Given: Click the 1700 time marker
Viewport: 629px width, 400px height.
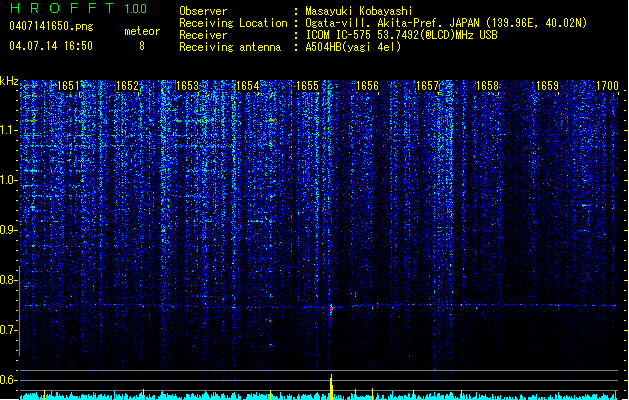Looking at the screenshot, I should (x=607, y=86).
